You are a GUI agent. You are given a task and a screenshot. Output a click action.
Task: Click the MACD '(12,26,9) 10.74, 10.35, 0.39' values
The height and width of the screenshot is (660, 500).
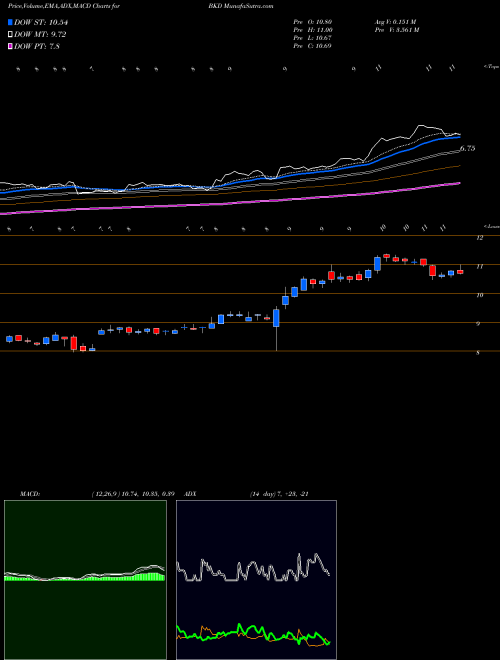pyautogui.click(x=133, y=494)
